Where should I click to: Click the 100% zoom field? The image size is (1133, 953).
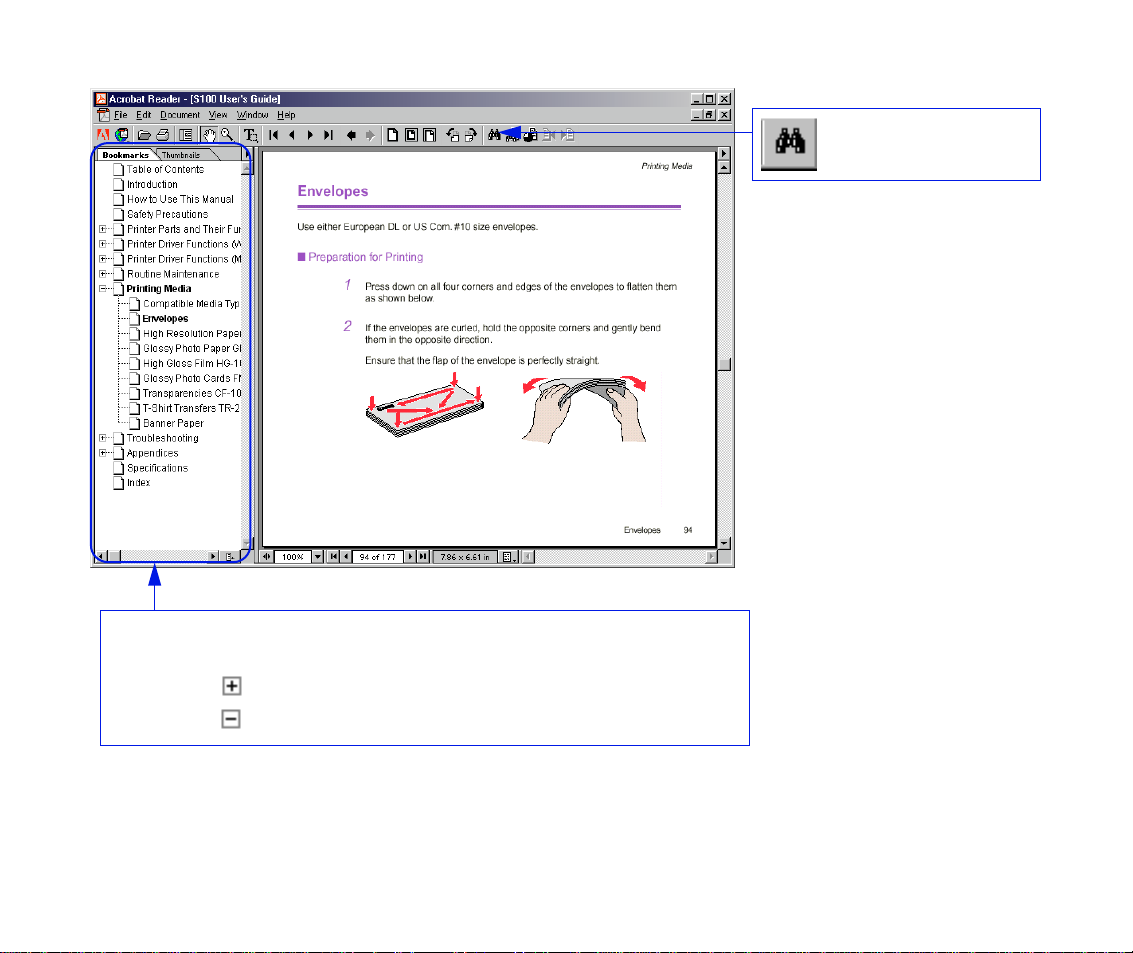(293, 557)
